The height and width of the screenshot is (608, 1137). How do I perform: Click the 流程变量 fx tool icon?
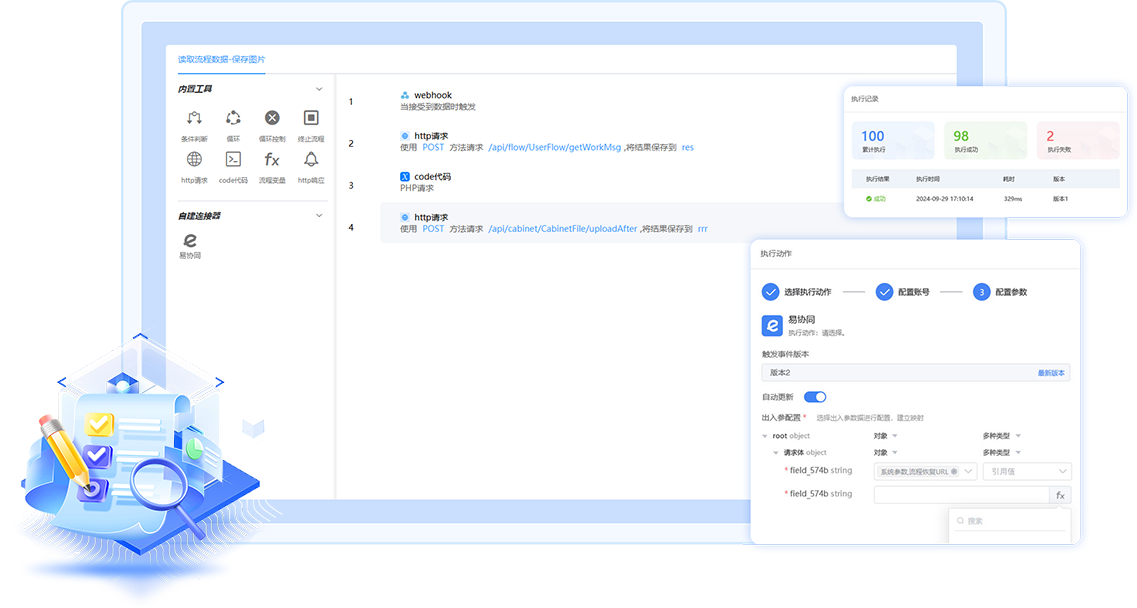(x=272, y=160)
